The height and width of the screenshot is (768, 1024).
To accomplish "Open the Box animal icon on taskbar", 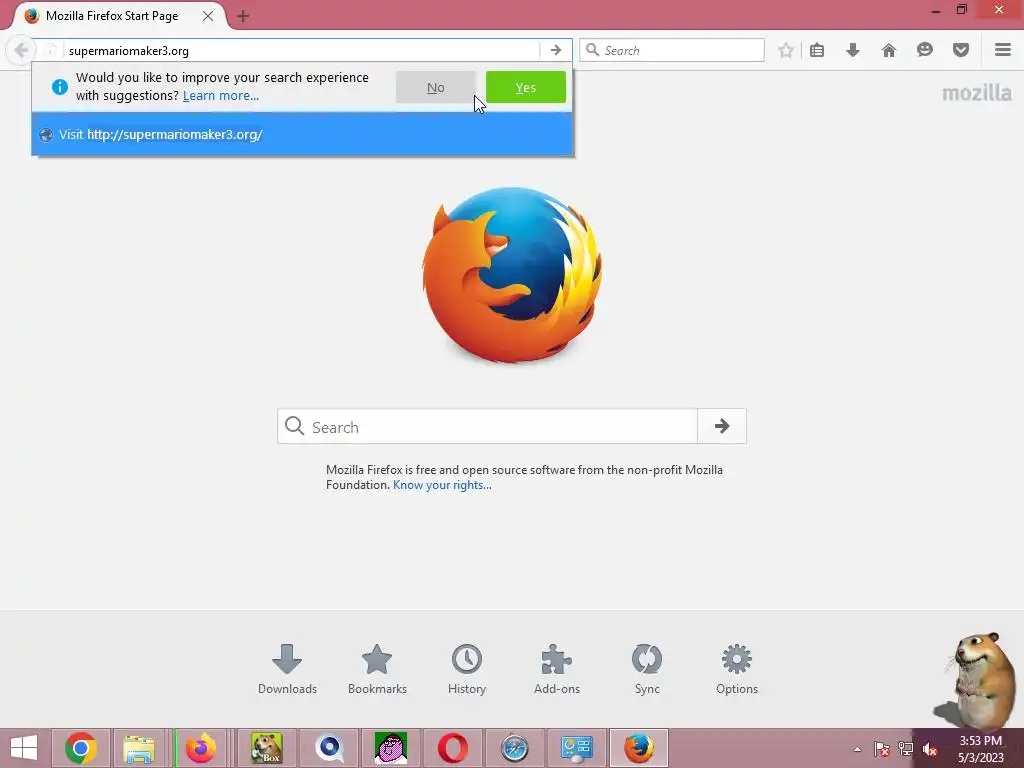I will click(267, 748).
